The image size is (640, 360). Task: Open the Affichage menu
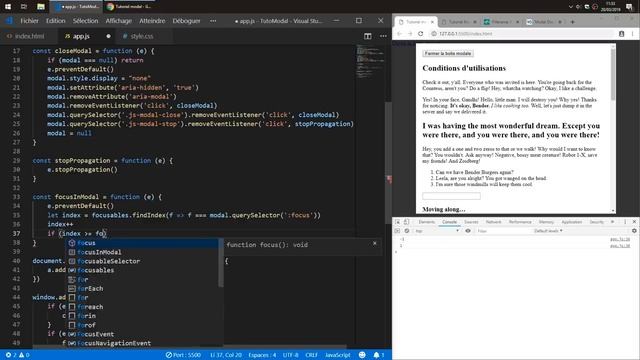118,21
